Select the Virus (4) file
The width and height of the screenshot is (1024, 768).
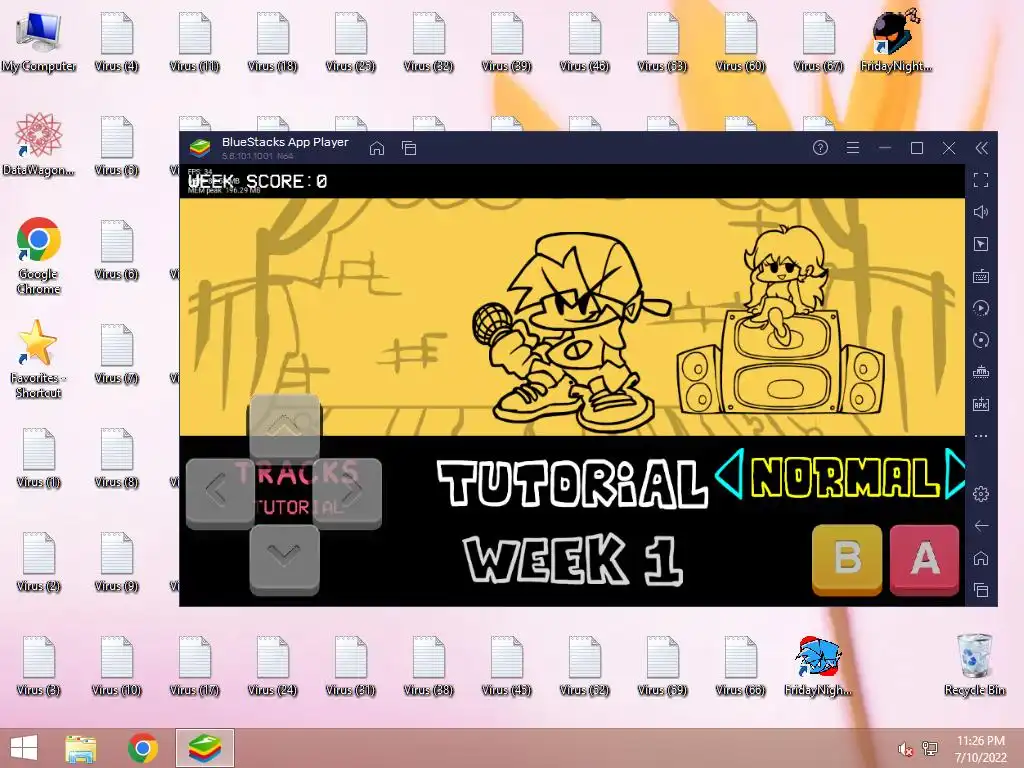point(116,43)
